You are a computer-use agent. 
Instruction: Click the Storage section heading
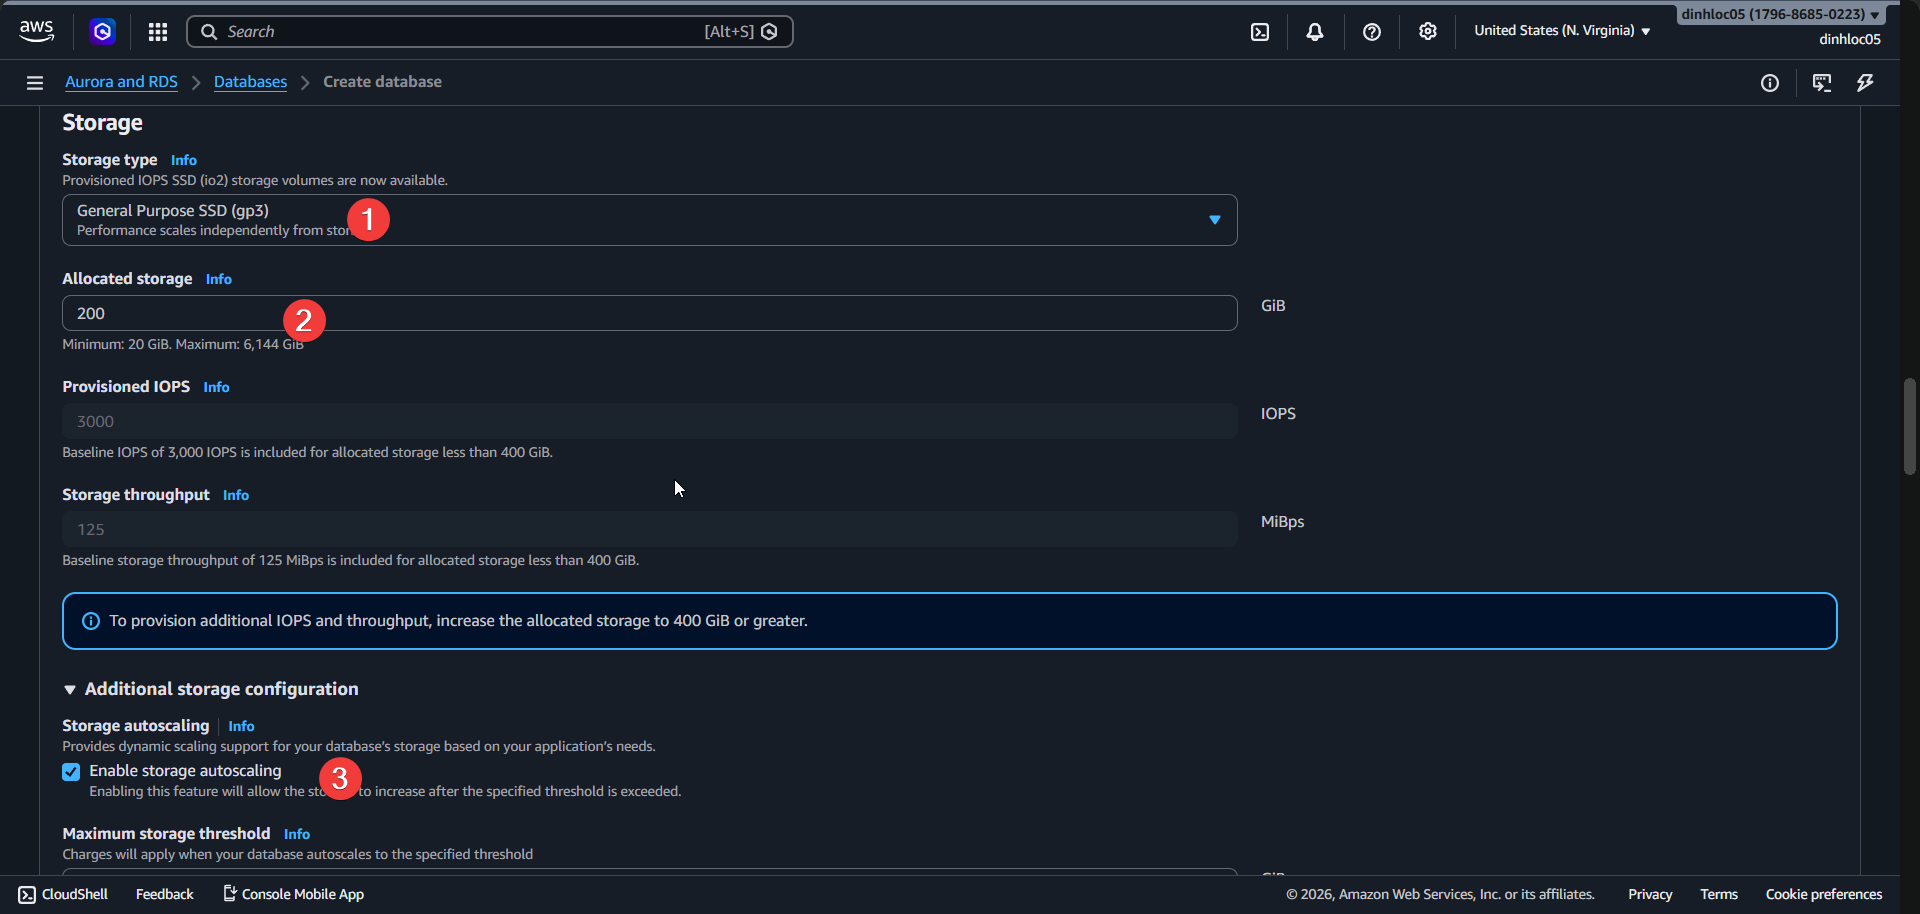point(102,123)
